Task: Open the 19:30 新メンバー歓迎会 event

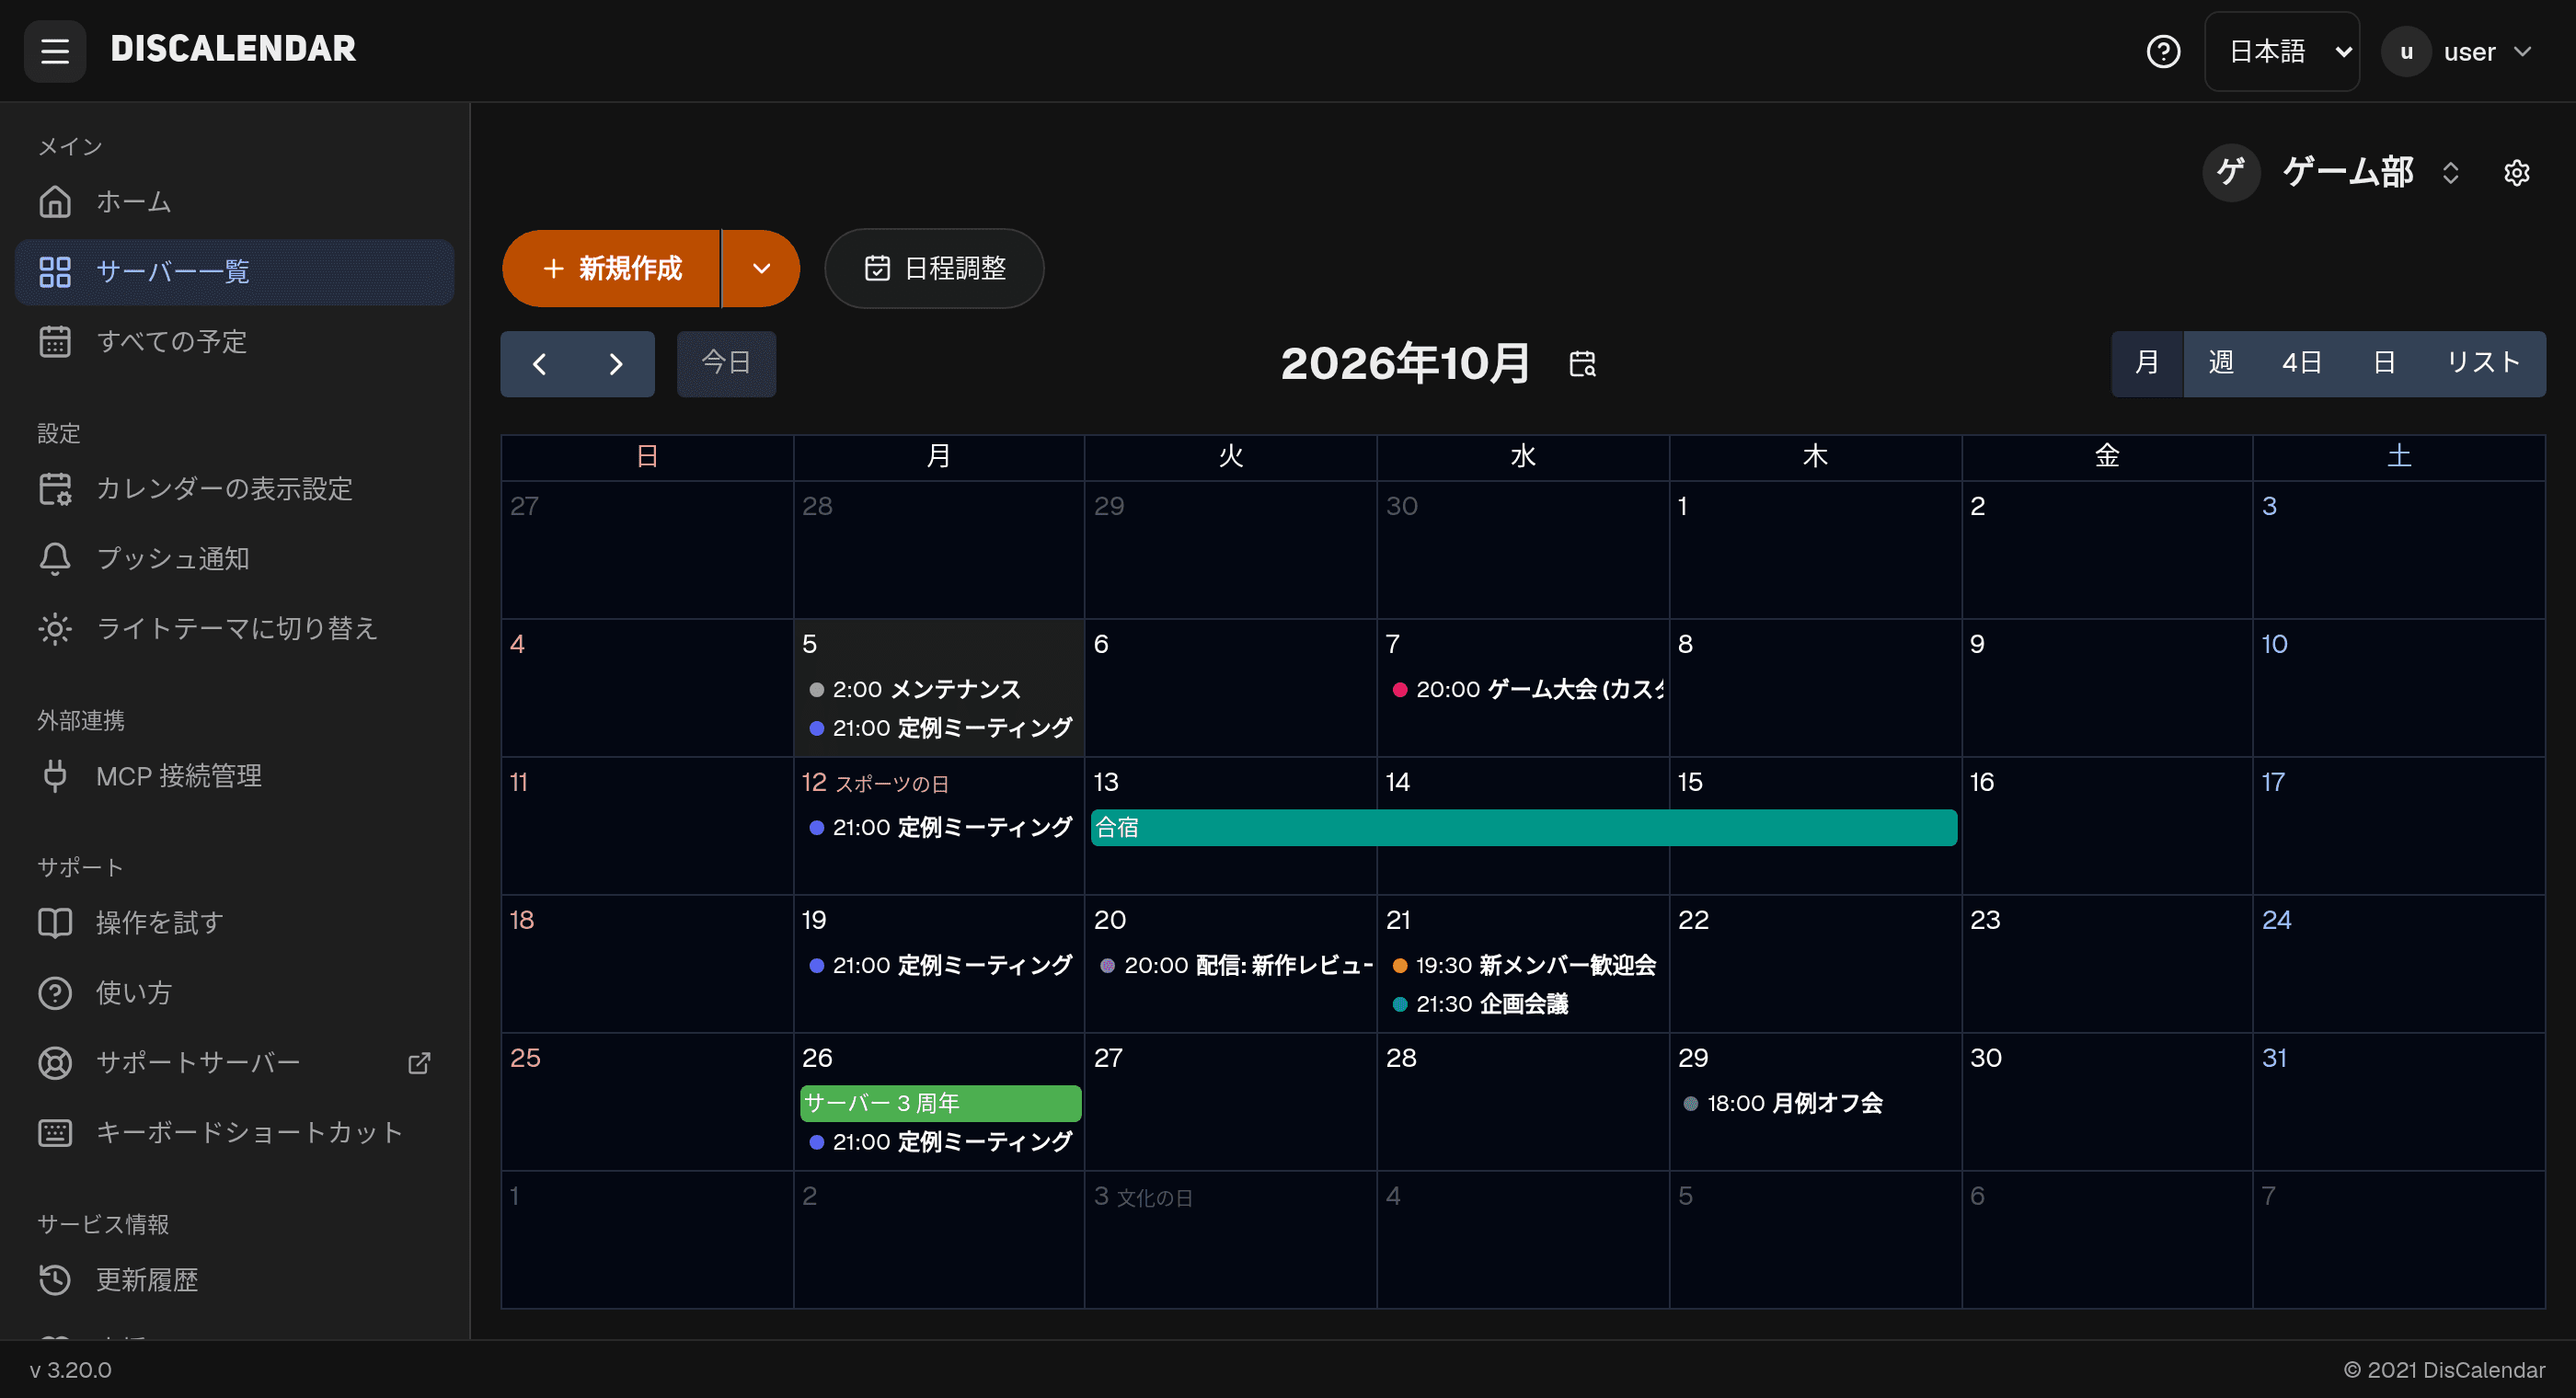Action: tap(1524, 966)
